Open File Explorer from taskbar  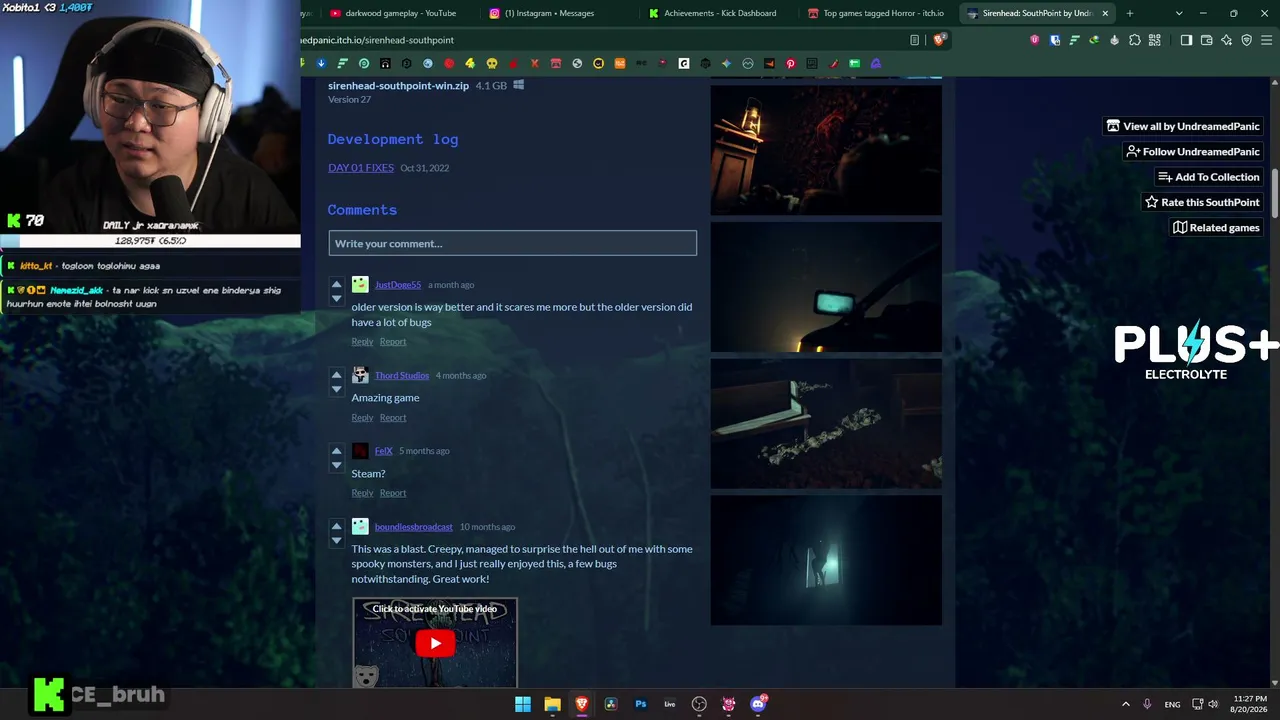click(x=552, y=704)
